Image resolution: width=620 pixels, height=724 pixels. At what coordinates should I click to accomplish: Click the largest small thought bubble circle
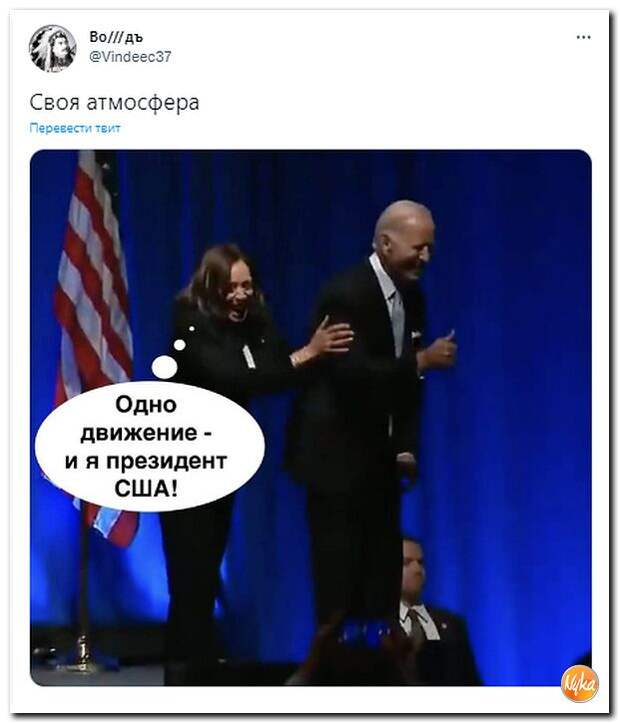tap(164, 368)
